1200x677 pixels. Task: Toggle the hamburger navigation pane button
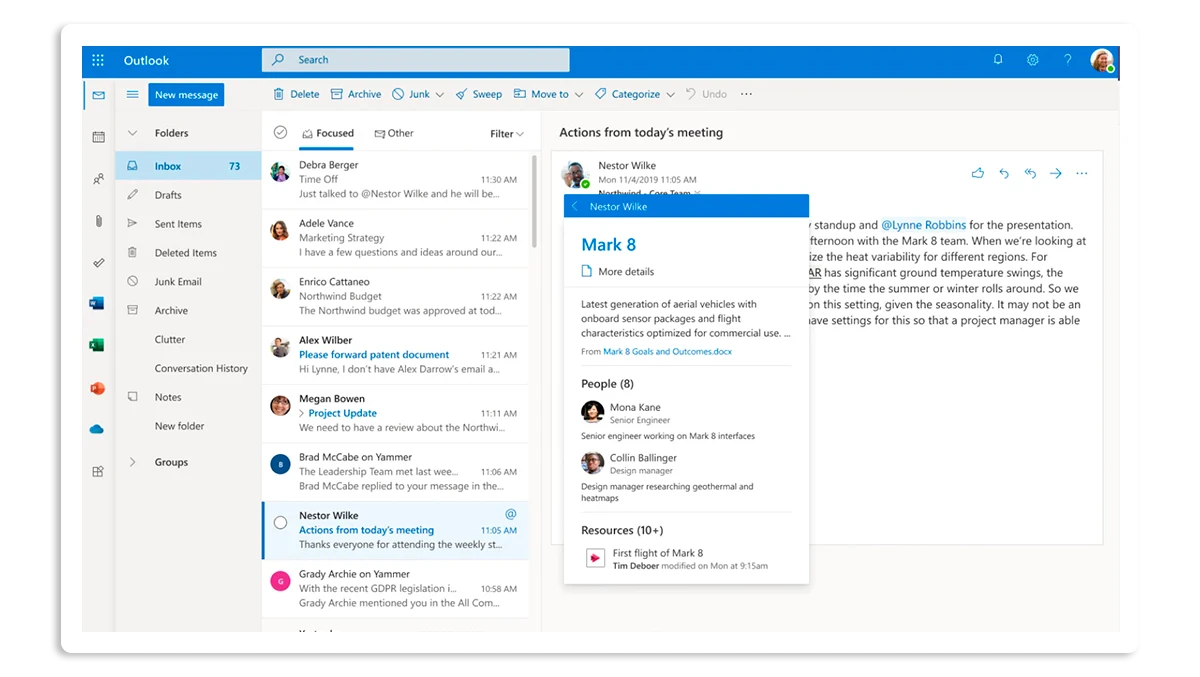pyautogui.click(x=132, y=94)
